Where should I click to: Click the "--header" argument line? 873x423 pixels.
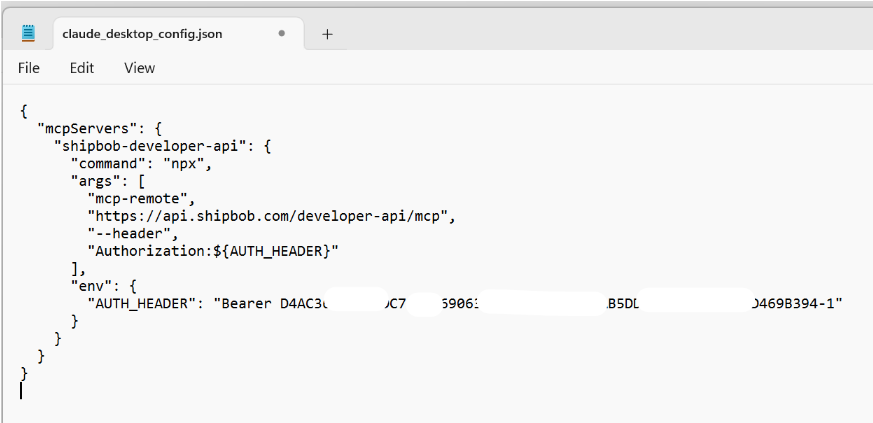tap(133, 233)
